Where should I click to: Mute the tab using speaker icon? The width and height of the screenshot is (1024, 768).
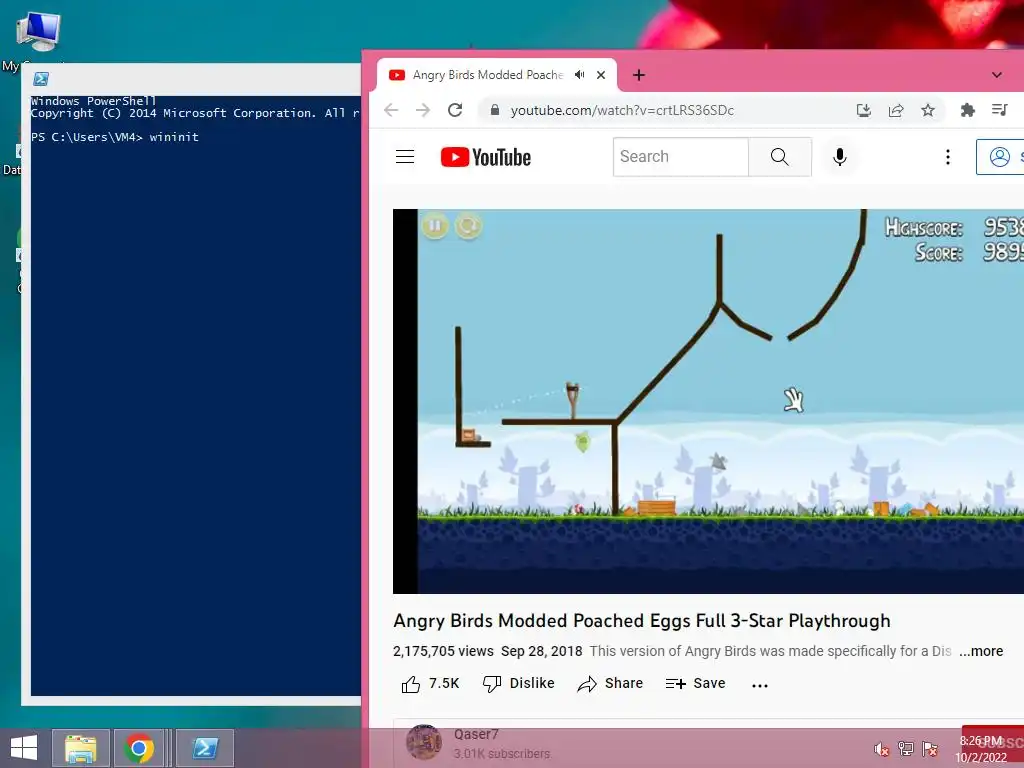(x=579, y=75)
